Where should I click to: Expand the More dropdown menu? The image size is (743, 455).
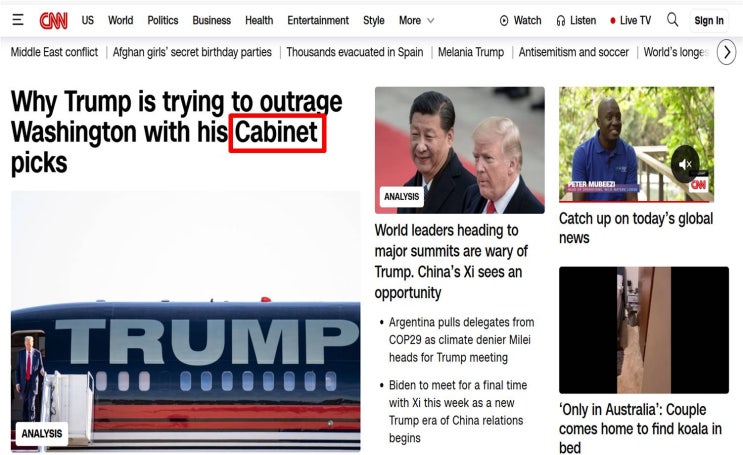(x=417, y=20)
